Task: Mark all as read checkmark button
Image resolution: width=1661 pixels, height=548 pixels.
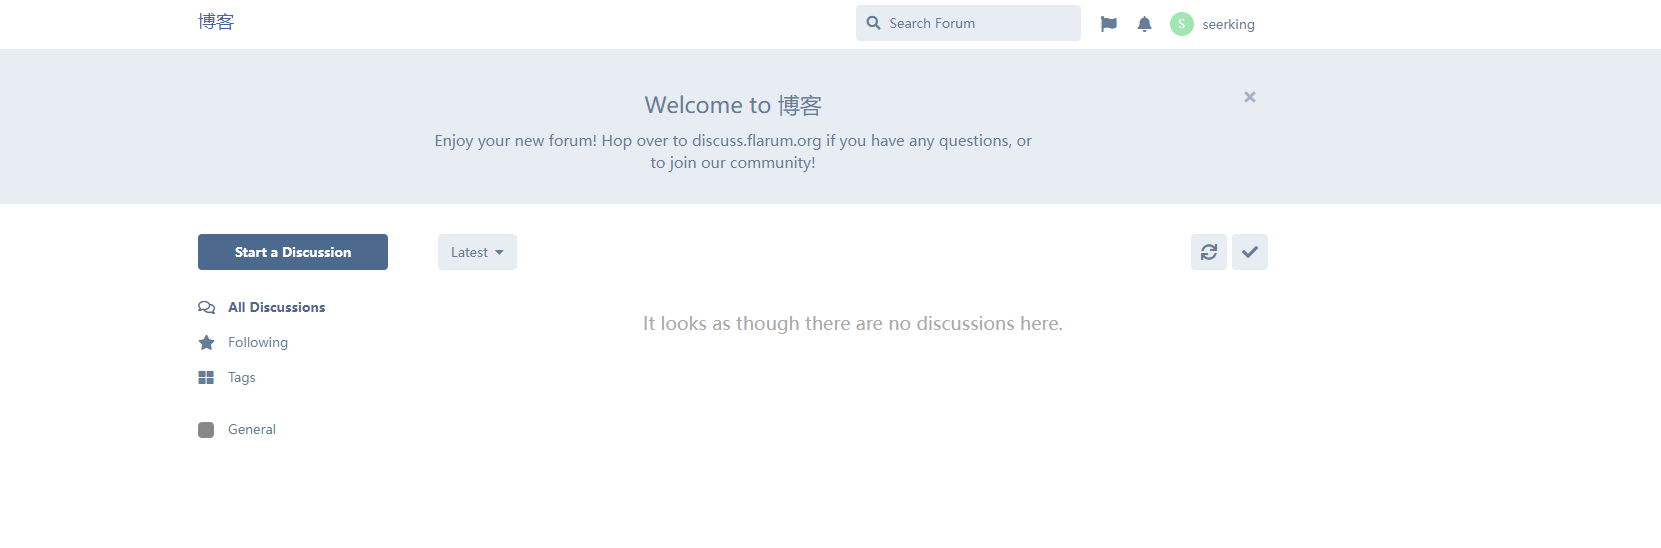Action: [x=1250, y=252]
